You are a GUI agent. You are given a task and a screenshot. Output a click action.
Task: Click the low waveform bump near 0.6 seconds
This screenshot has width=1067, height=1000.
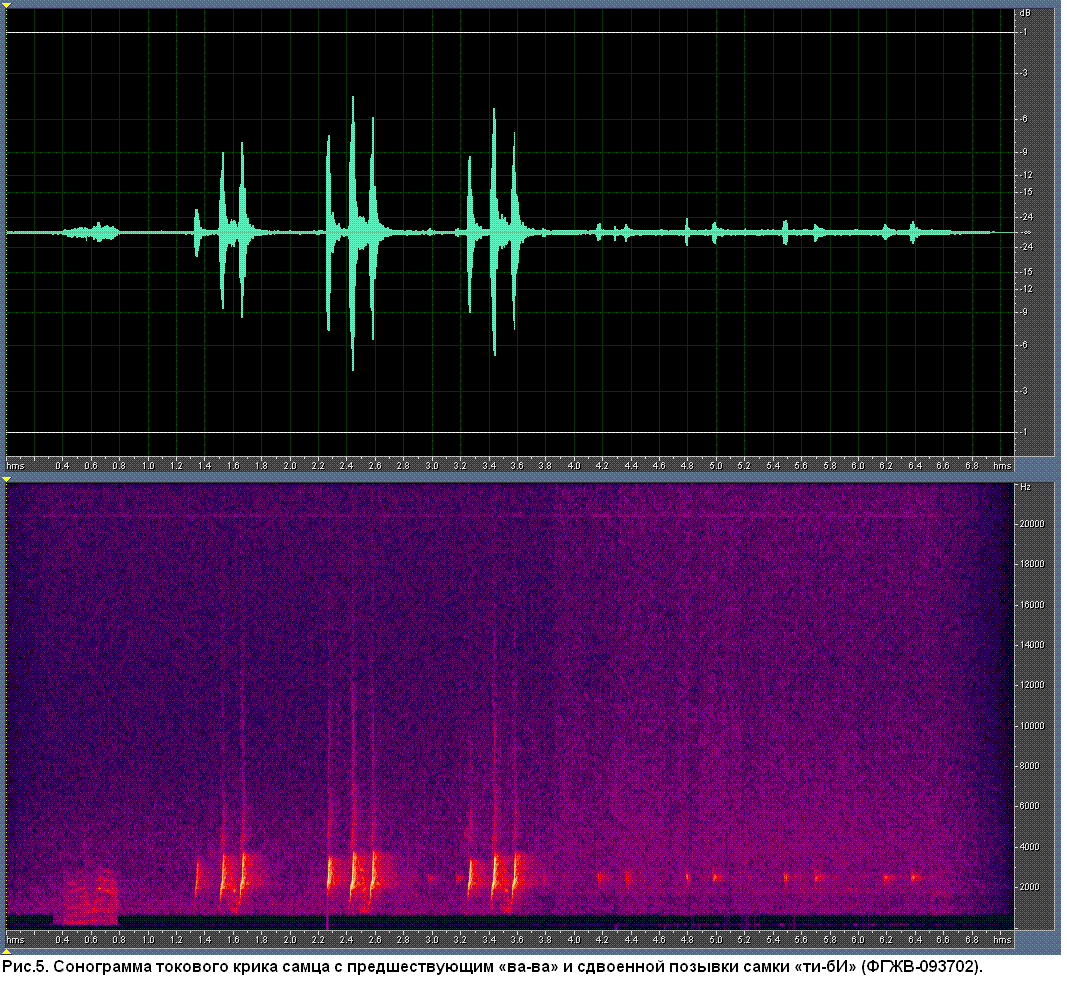click(x=92, y=233)
